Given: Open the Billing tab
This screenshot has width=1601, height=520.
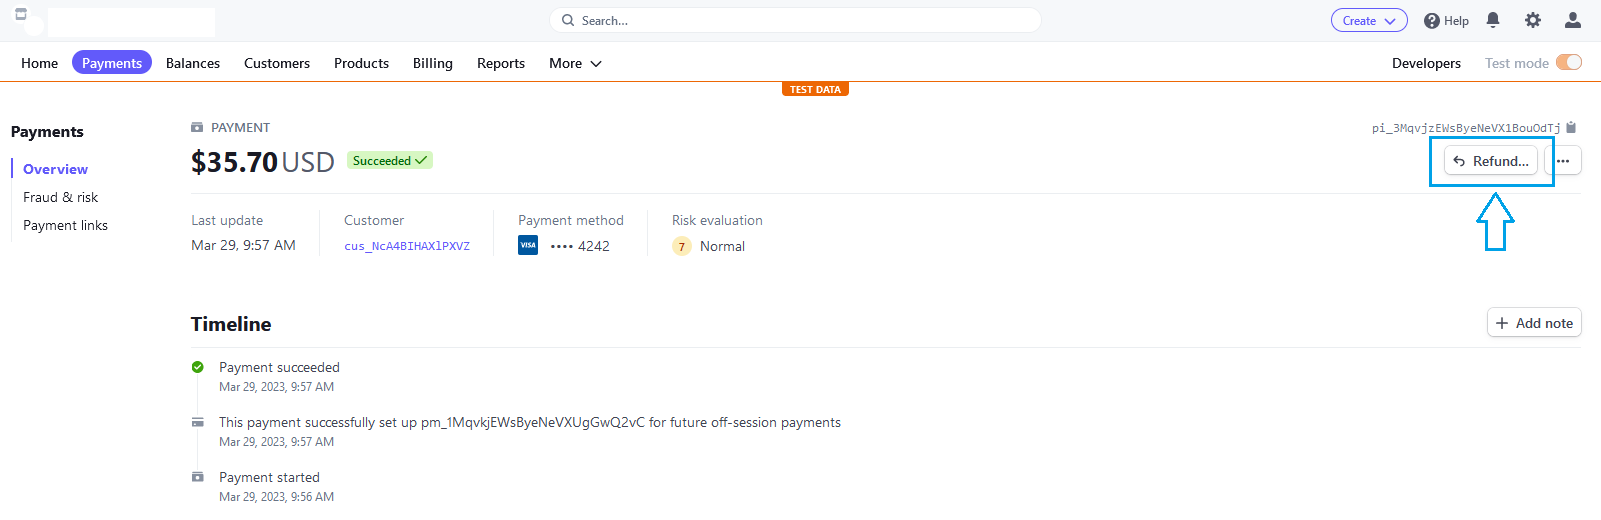Looking at the screenshot, I should point(433,63).
